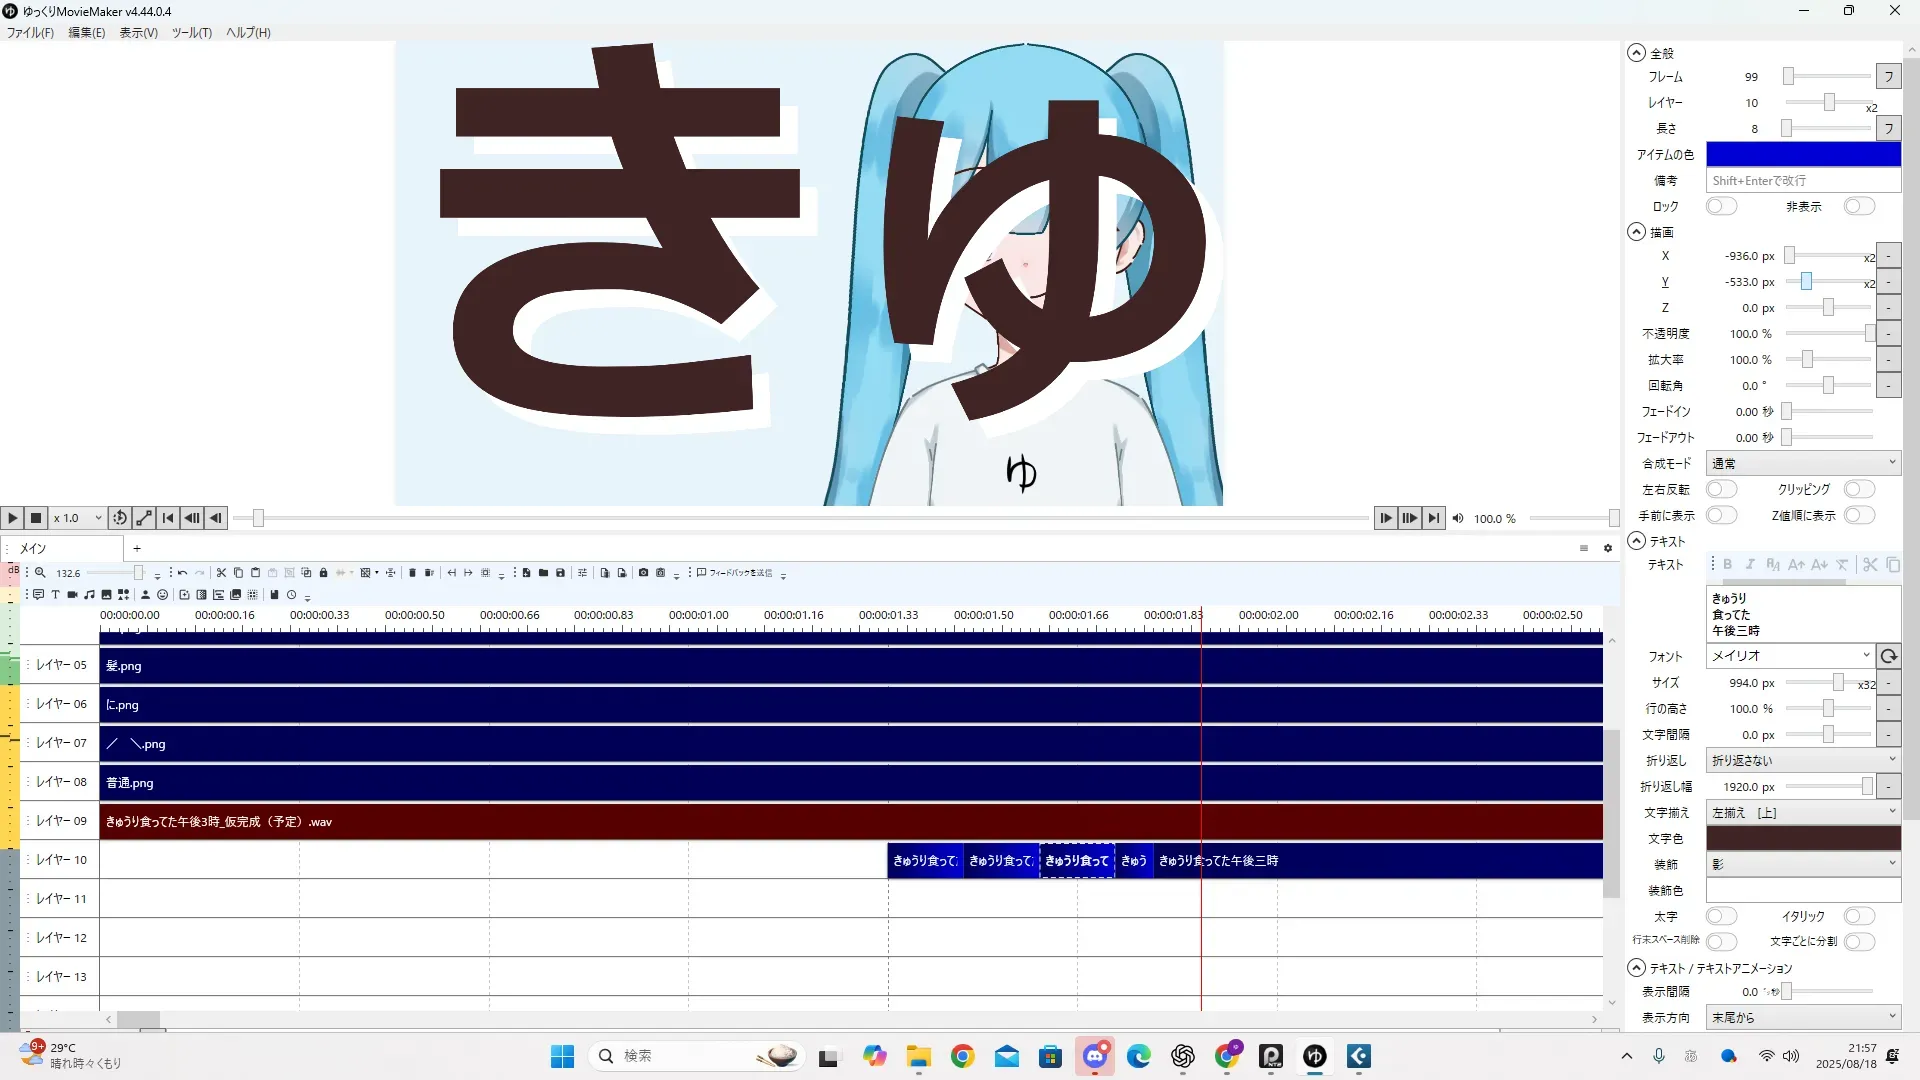Collapse the 描画 section expander
The height and width of the screenshot is (1080, 1920).
[1636, 232]
